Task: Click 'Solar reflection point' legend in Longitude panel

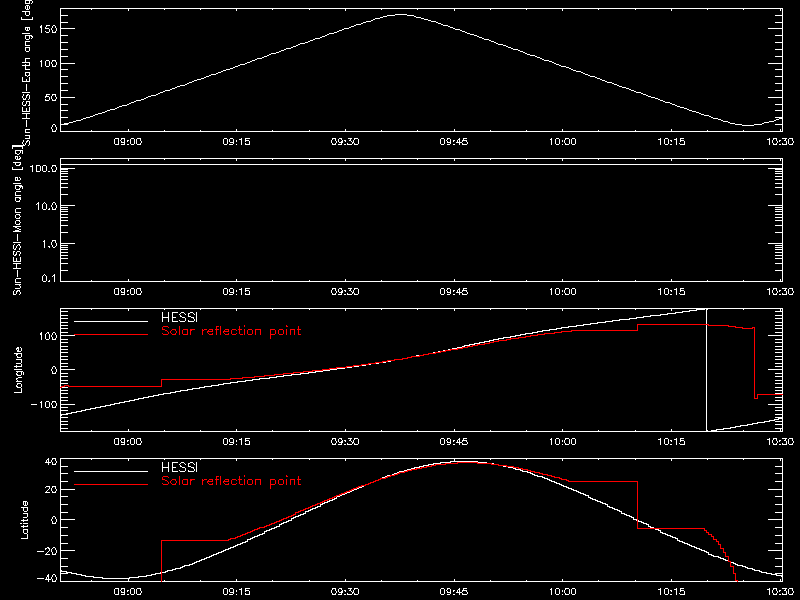Action: click(231, 331)
